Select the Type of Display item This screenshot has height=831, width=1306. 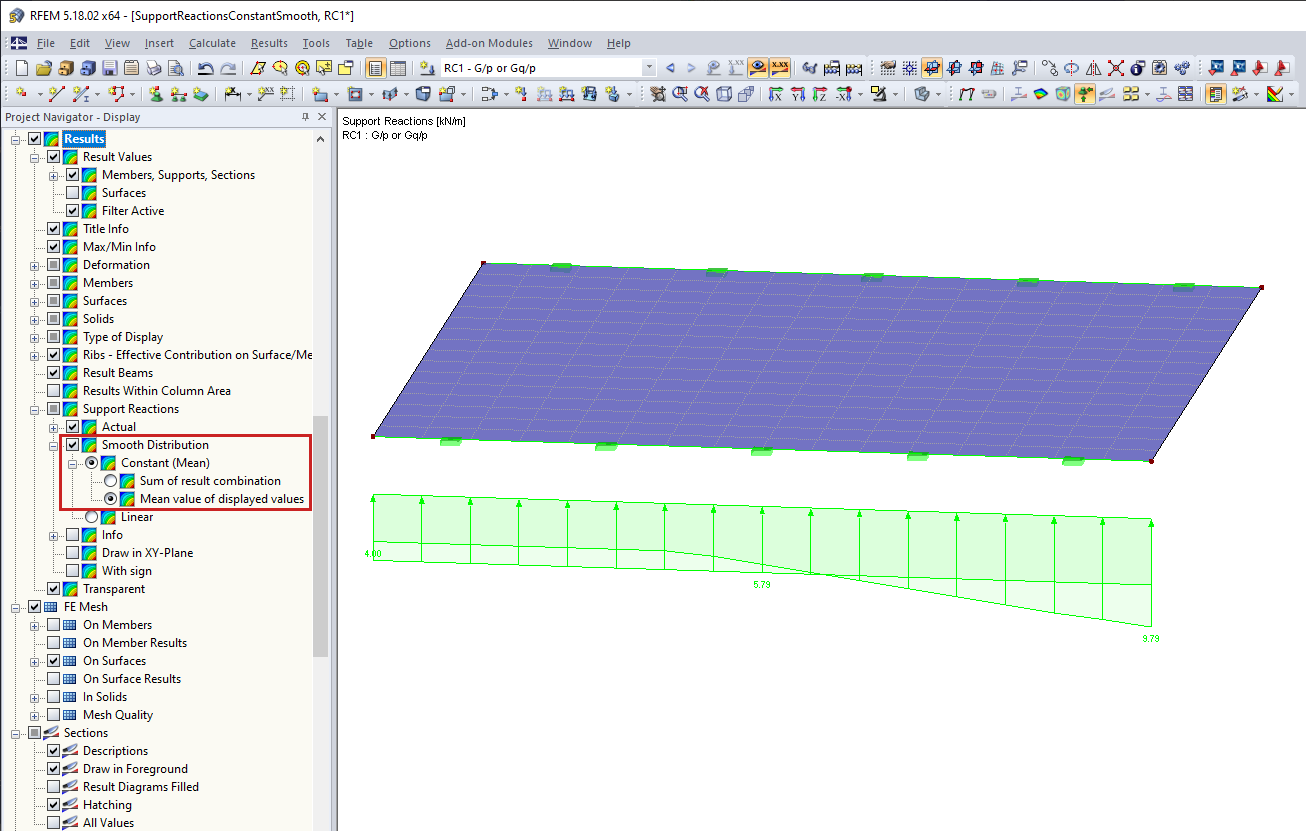(123, 337)
